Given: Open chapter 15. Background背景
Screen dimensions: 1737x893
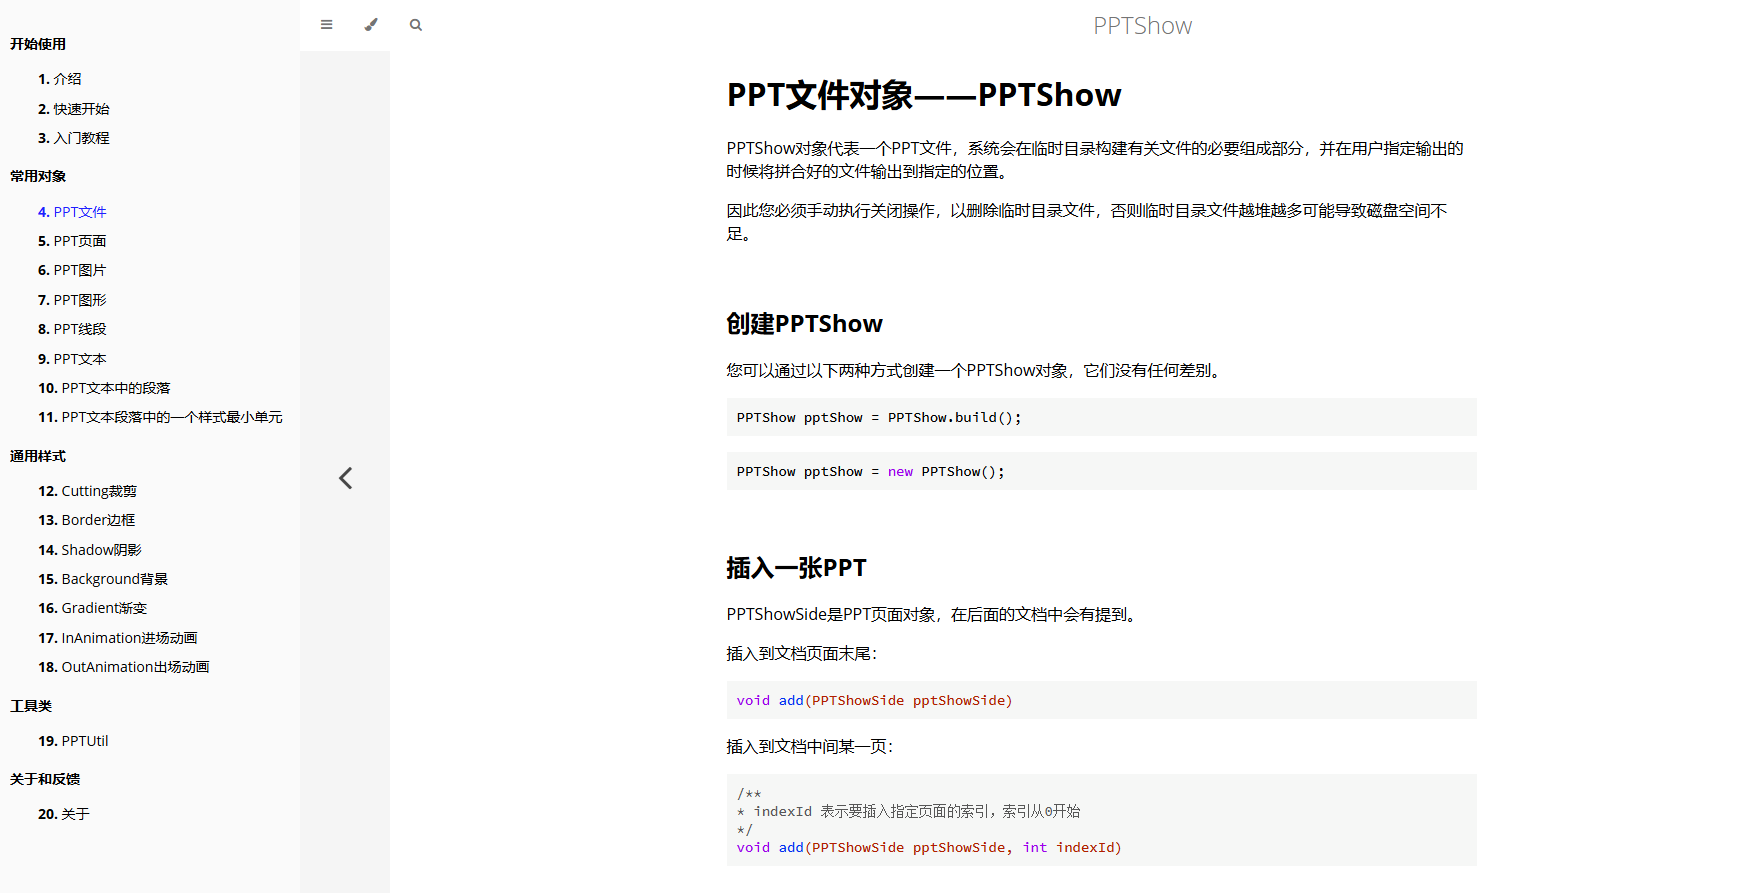Looking at the screenshot, I should 103,579.
